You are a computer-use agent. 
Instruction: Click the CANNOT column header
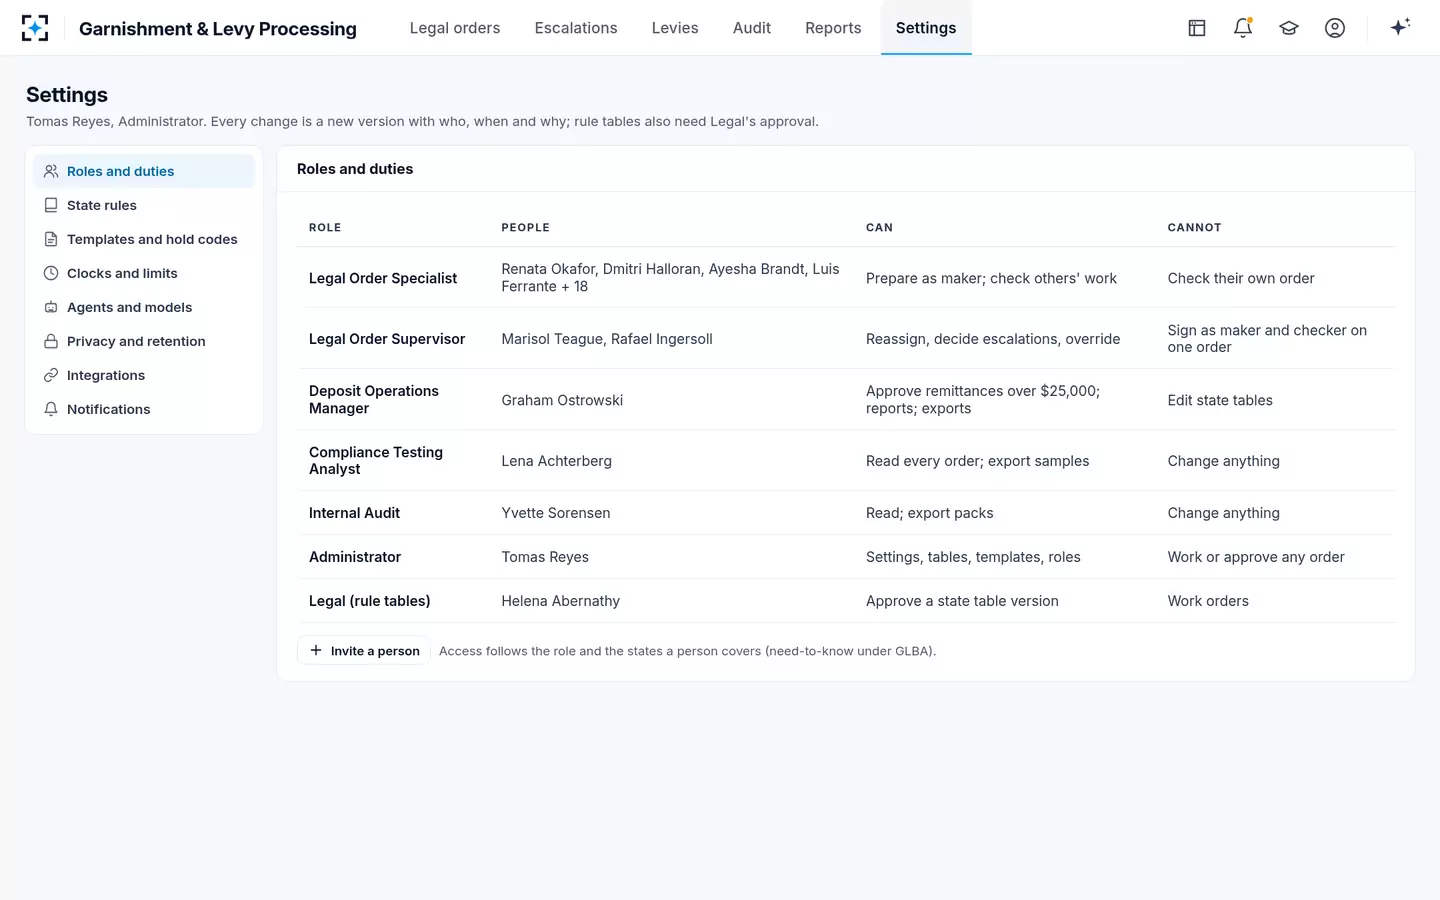(1195, 228)
